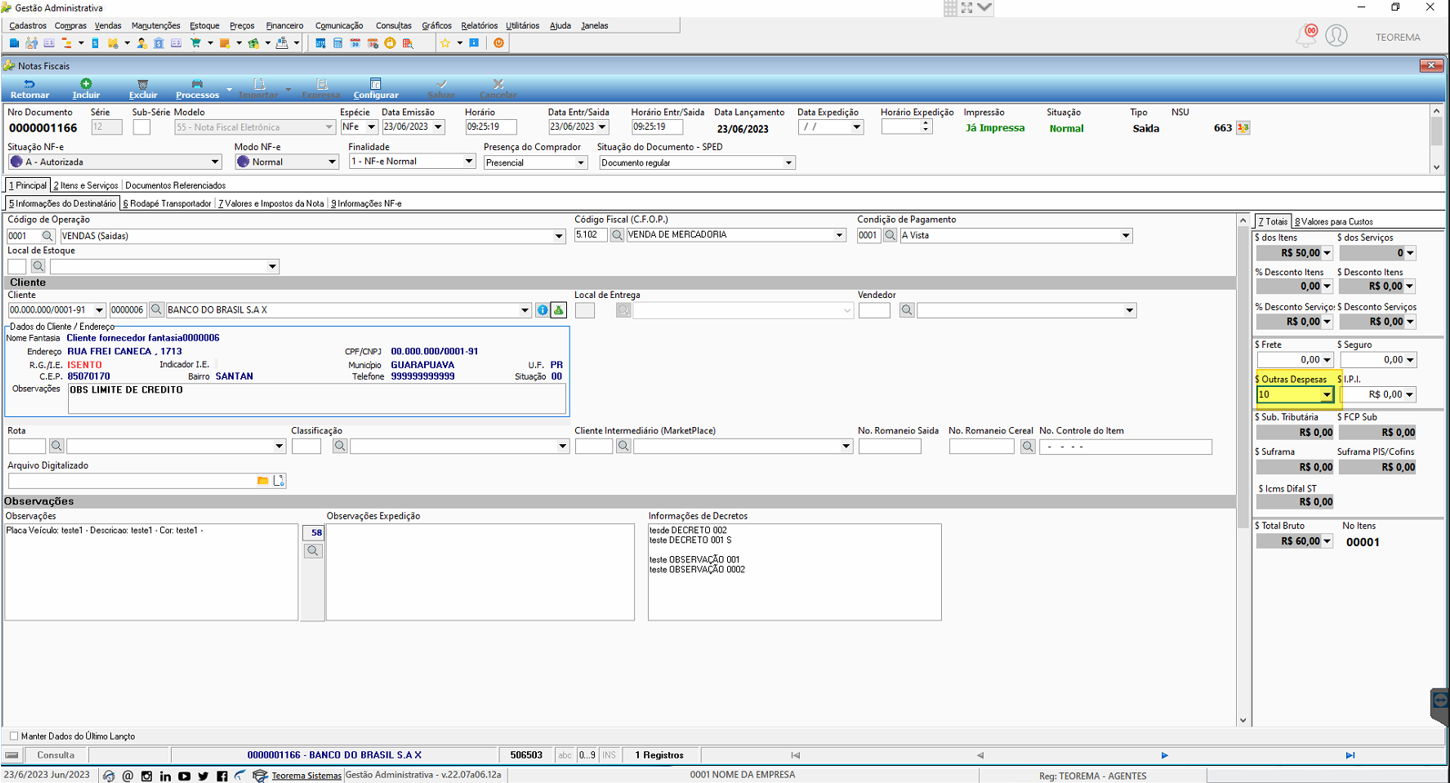Click the header area vertical scrollbar
The height and width of the screenshot is (783, 1450).
1437,138
